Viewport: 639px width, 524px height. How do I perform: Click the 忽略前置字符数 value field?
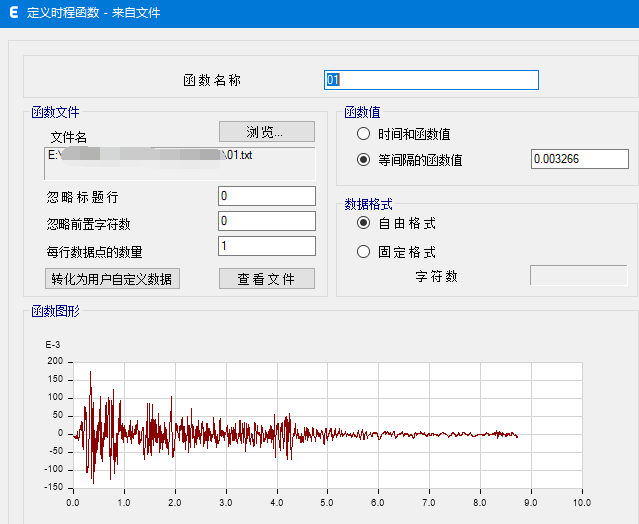pos(266,221)
